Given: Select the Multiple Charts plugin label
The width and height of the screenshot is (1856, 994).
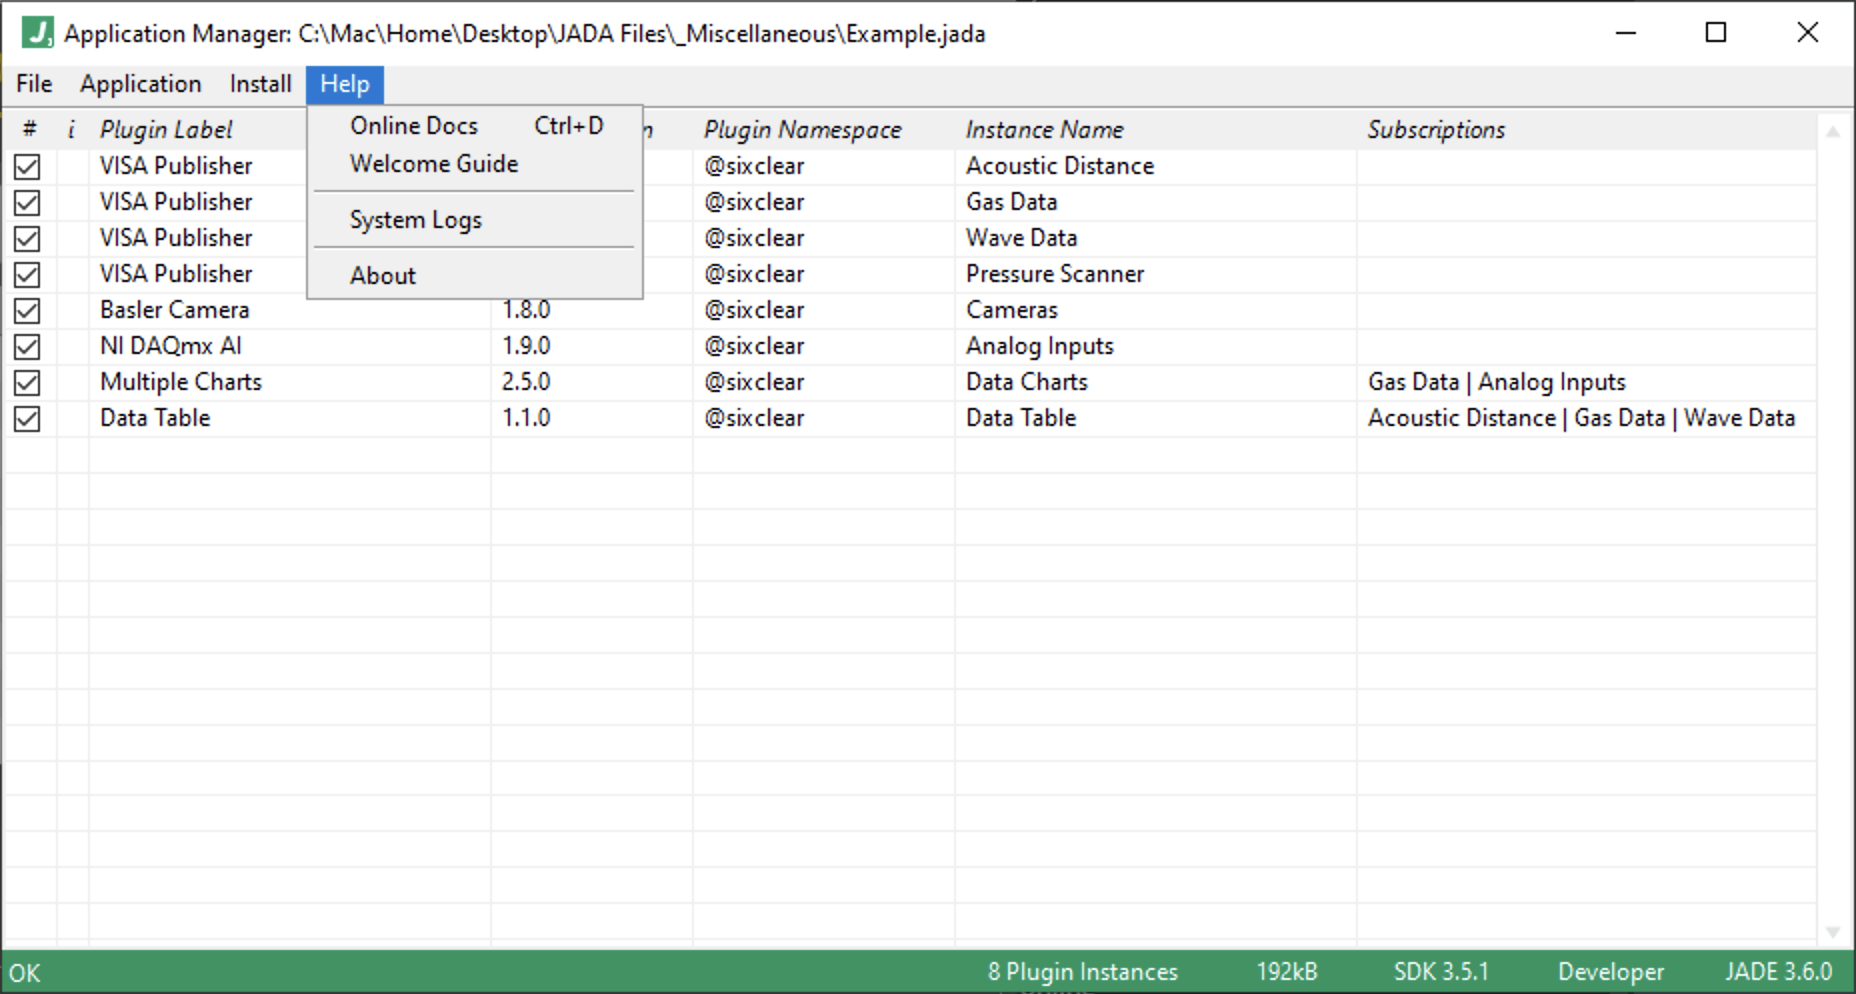Looking at the screenshot, I should pos(181,382).
